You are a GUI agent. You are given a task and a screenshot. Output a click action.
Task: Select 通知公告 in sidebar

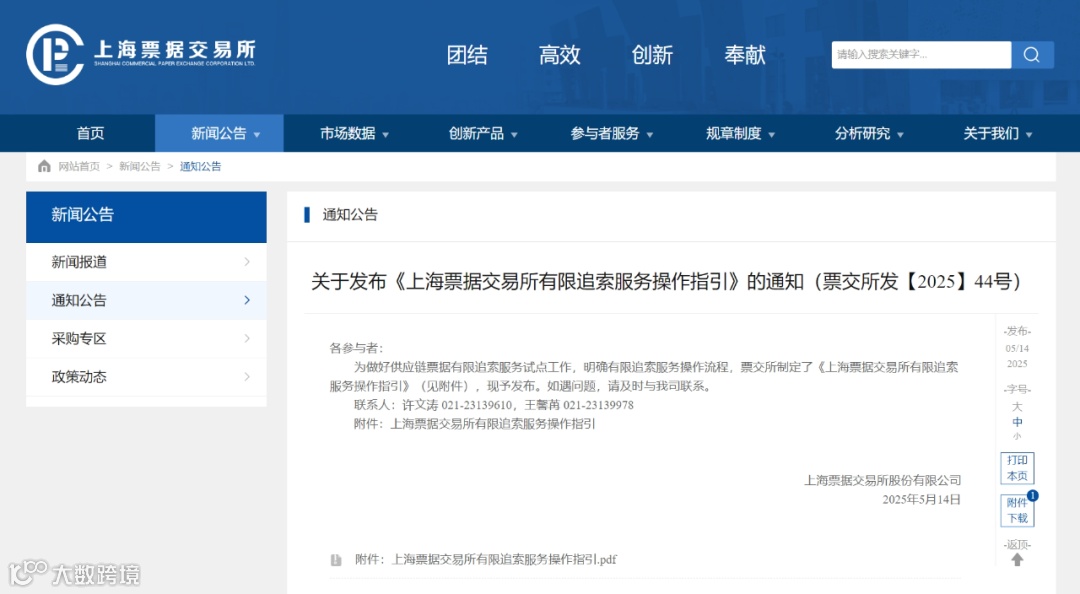(x=146, y=300)
